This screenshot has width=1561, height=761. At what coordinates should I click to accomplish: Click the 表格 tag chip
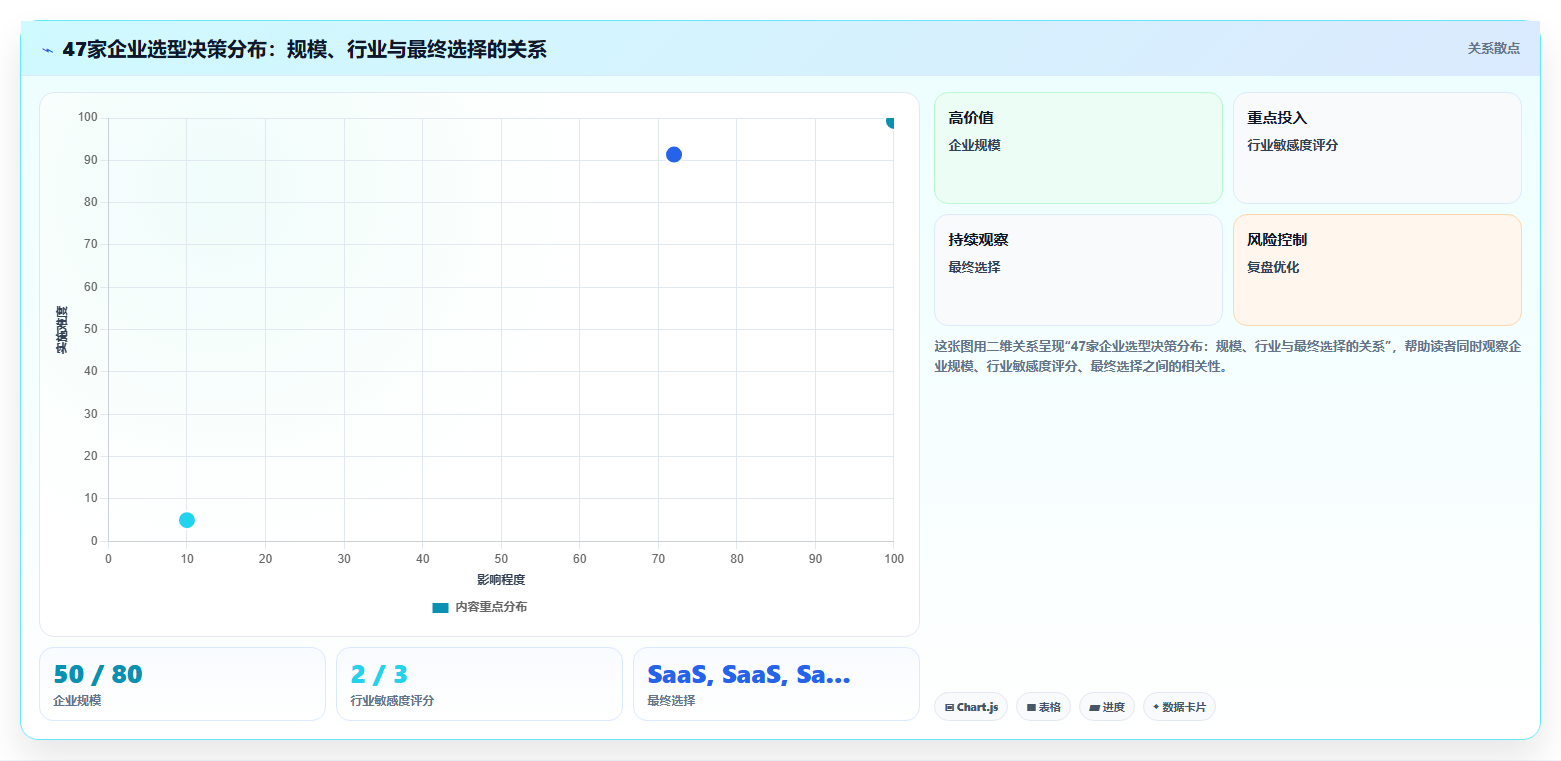tap(1043, 707)
